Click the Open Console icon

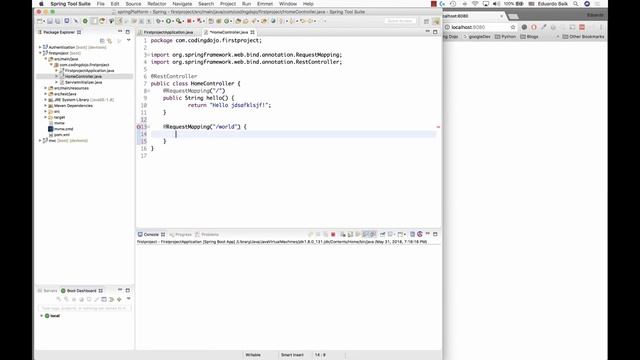pos(402,234)
